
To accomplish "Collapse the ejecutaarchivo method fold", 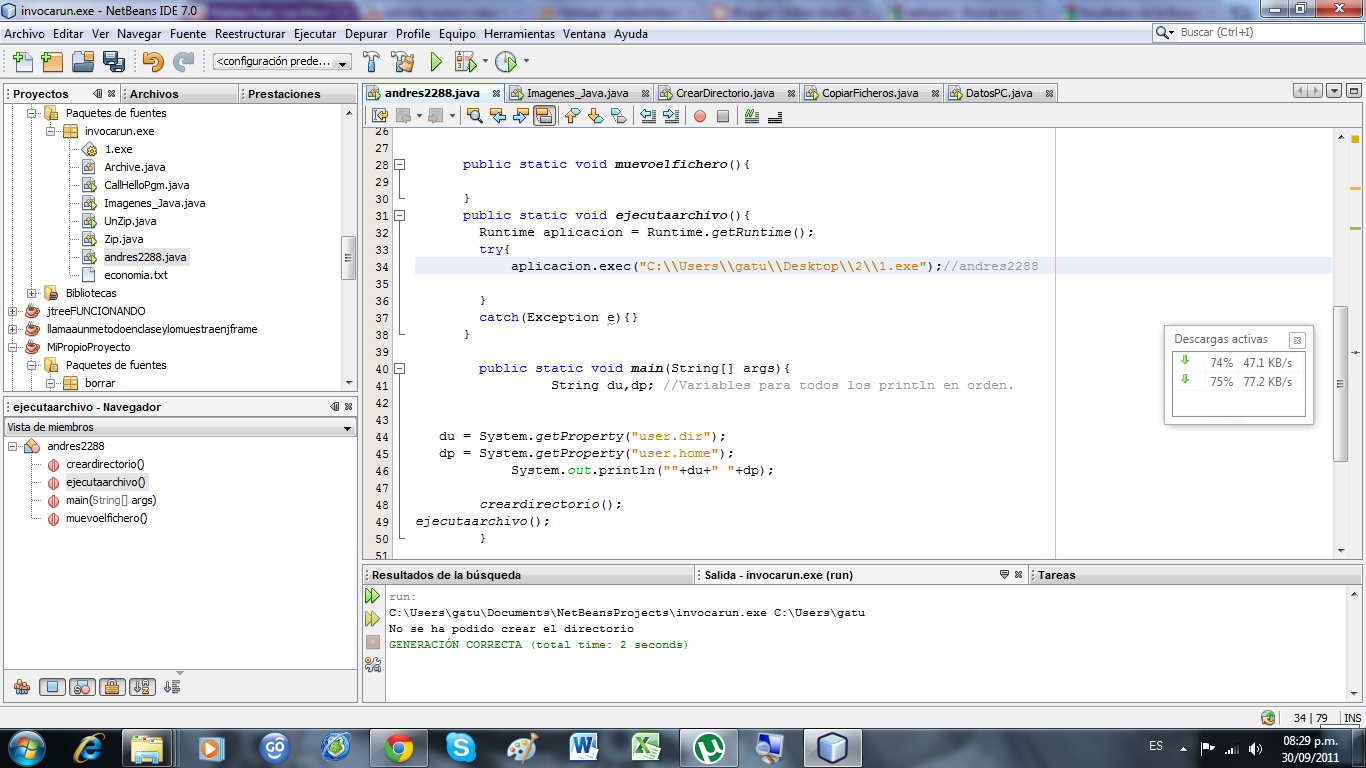I will coord(400,215).
